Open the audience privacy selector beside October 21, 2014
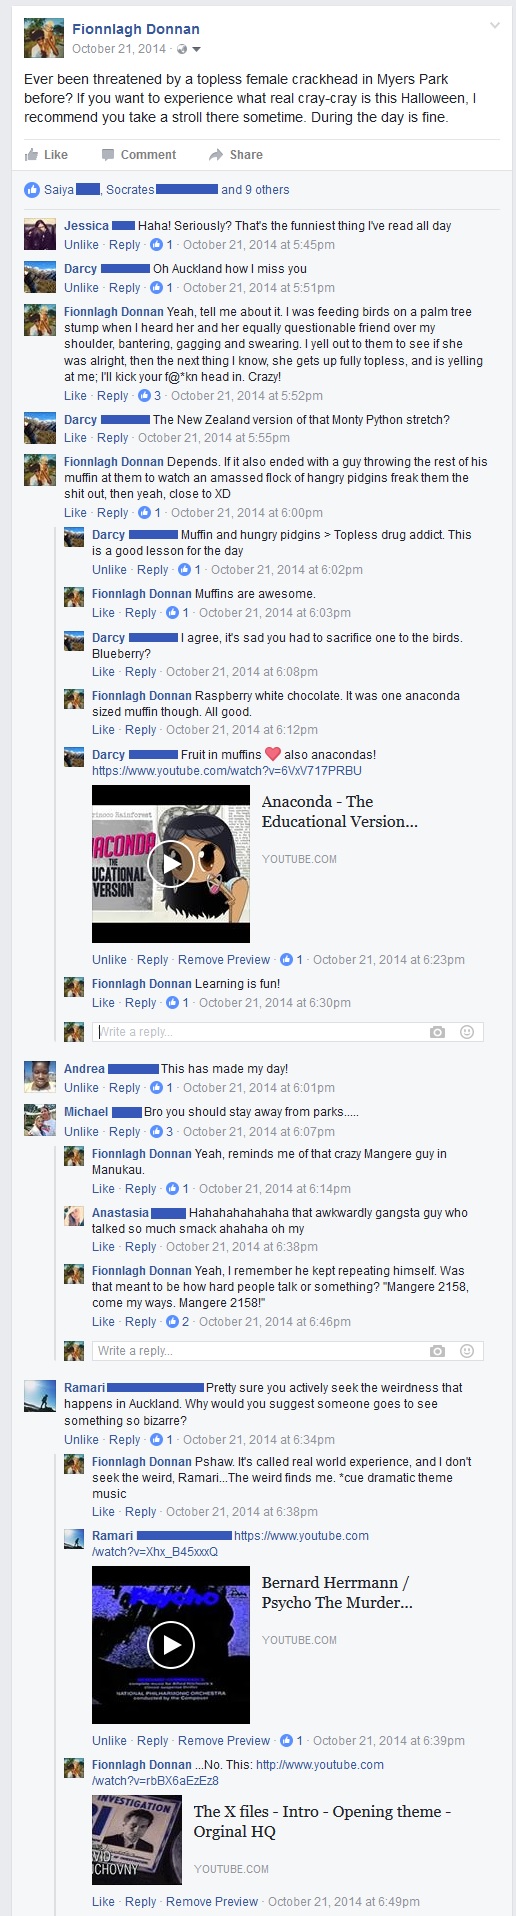 click(x=188, y=49)
